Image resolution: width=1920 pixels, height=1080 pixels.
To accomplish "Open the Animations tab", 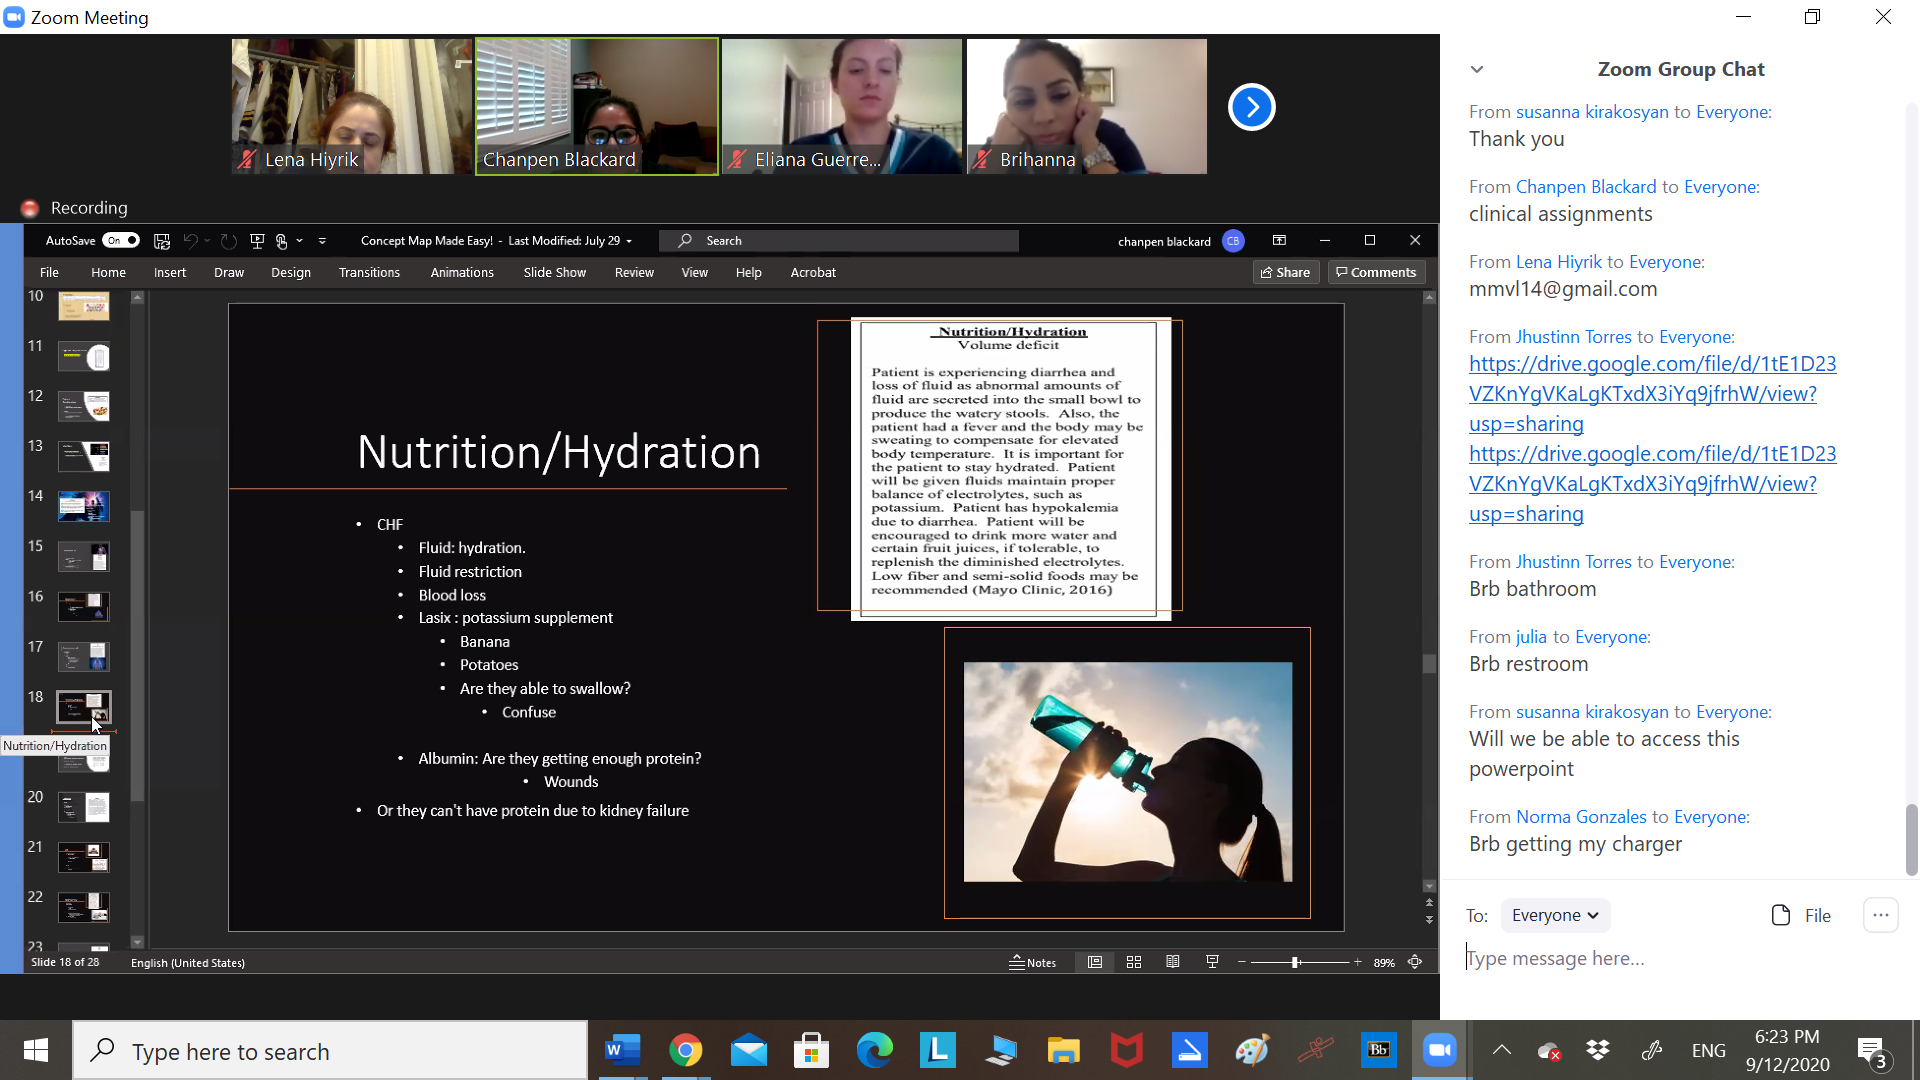I will coord(462,272).
